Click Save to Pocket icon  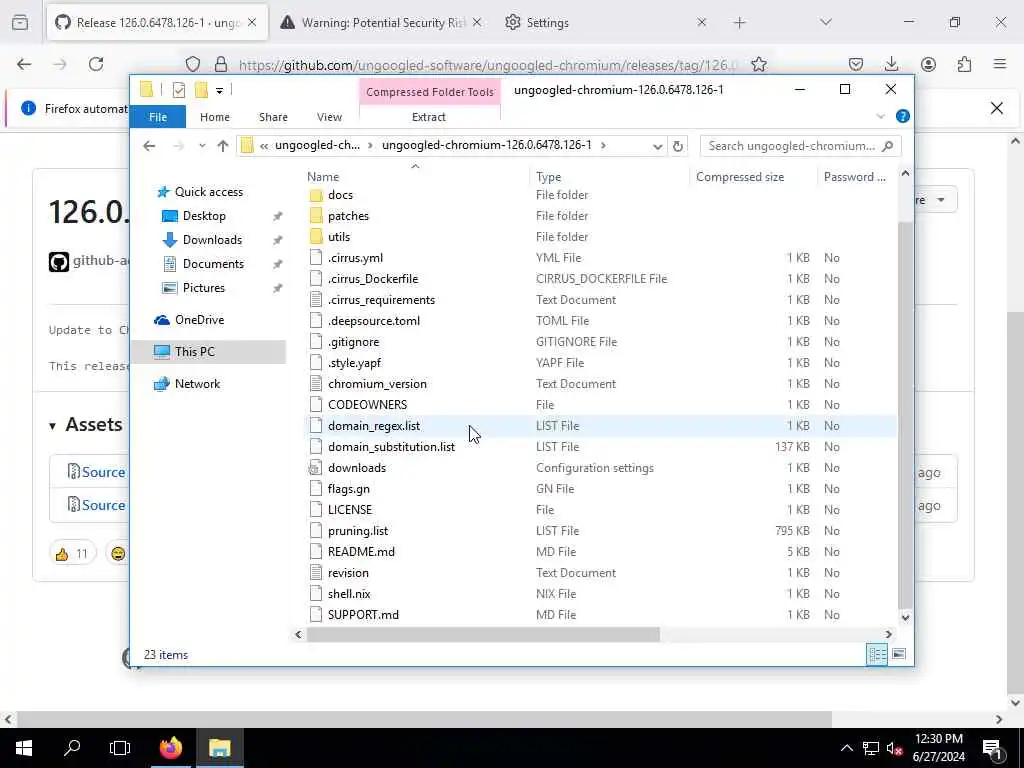coord(856,64)
